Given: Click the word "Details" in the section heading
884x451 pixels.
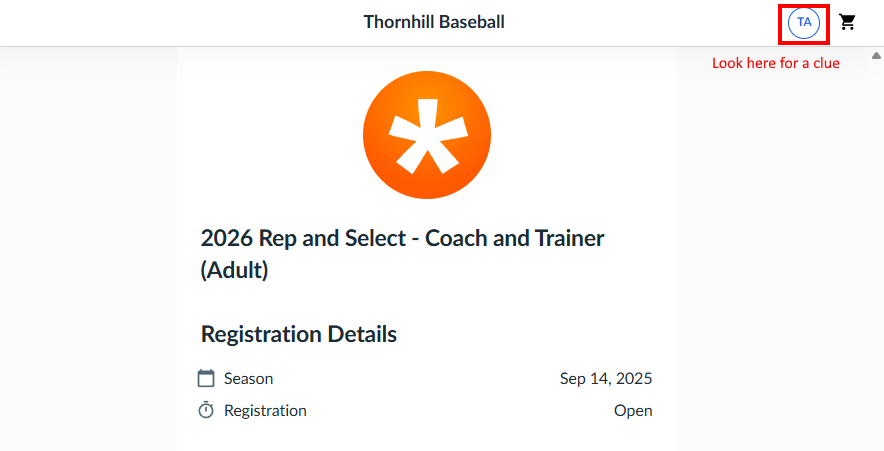Looking at the screenshot, I should click(x=359, y=334).
